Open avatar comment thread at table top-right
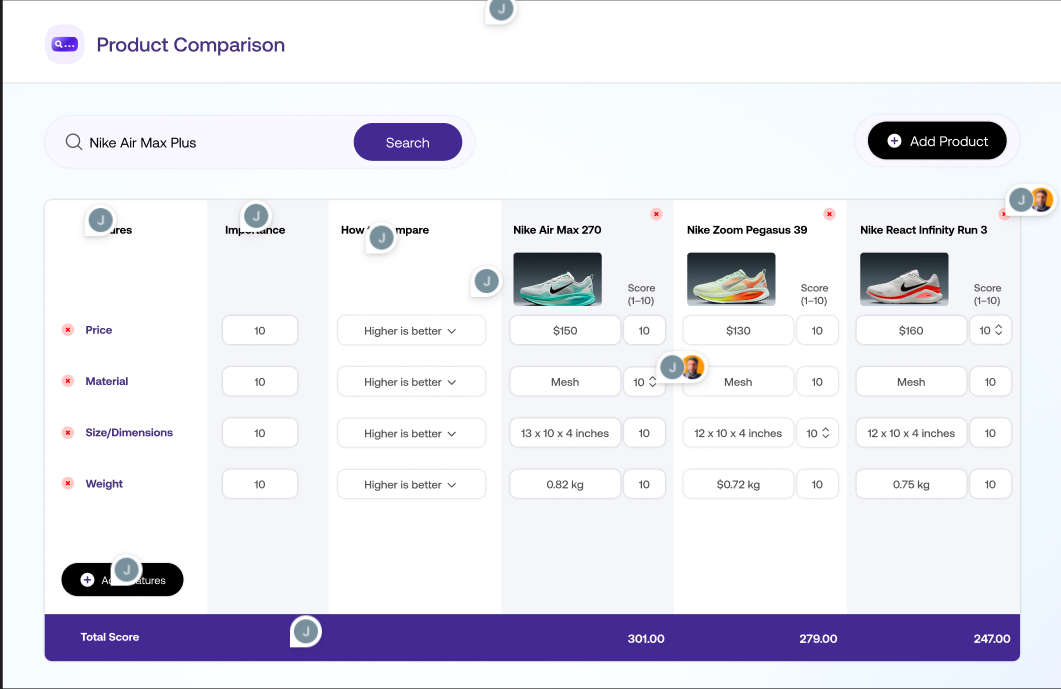The width and height of the screenshot is (1061, 689). pyautogui.click(x=1031, y=200)
